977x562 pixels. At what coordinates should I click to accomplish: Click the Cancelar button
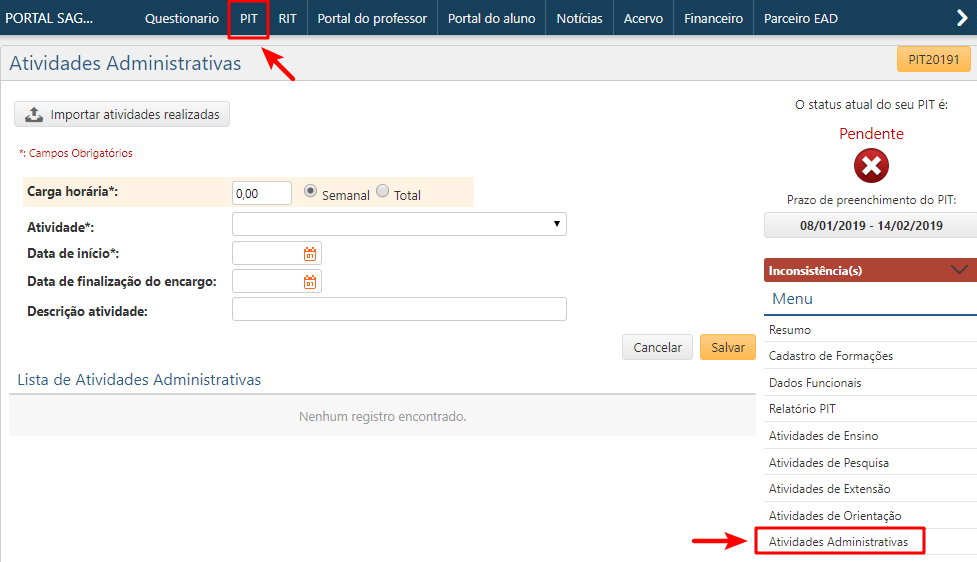point(657,347)
